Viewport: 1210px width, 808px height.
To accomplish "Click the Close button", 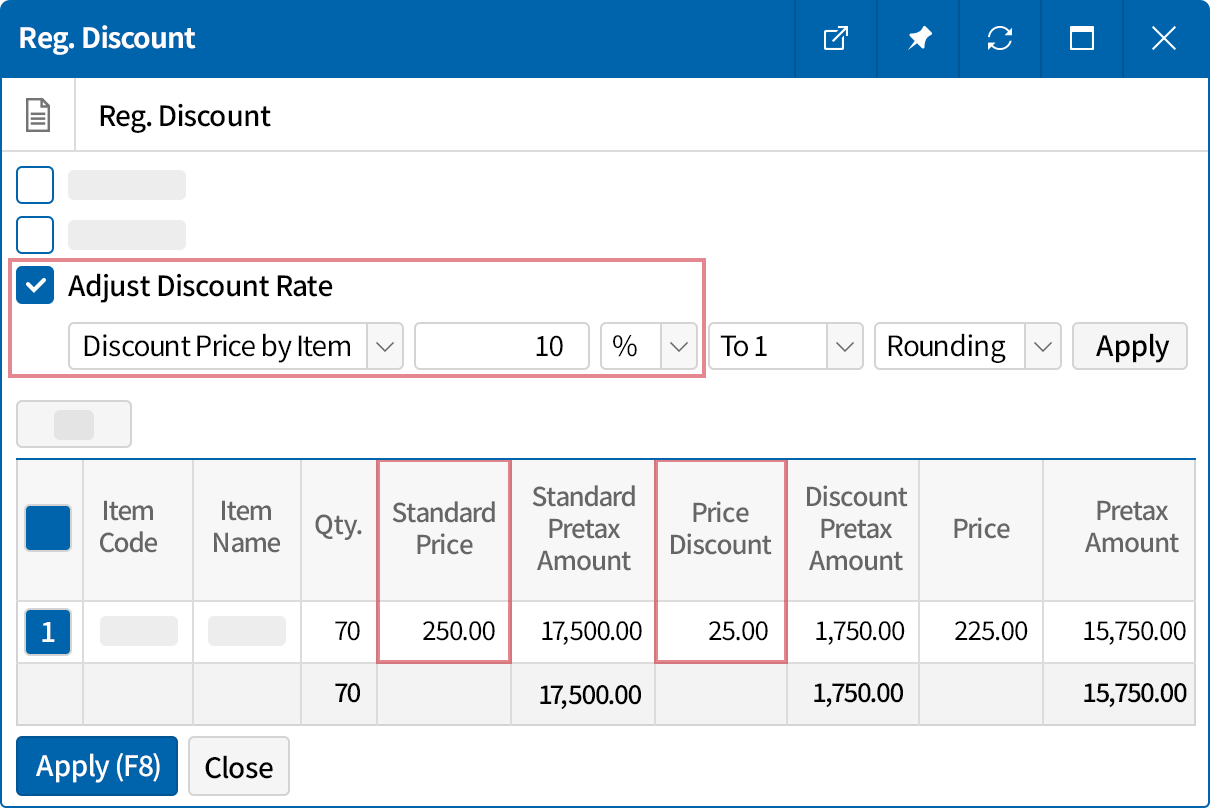I will tap(239, 766).
